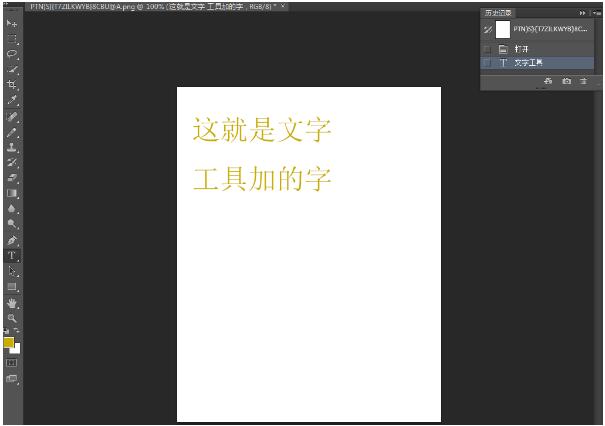Collapse the history panel with double-arrow icon
Screen dimensions: 605x426
click(x=582, y=13)
